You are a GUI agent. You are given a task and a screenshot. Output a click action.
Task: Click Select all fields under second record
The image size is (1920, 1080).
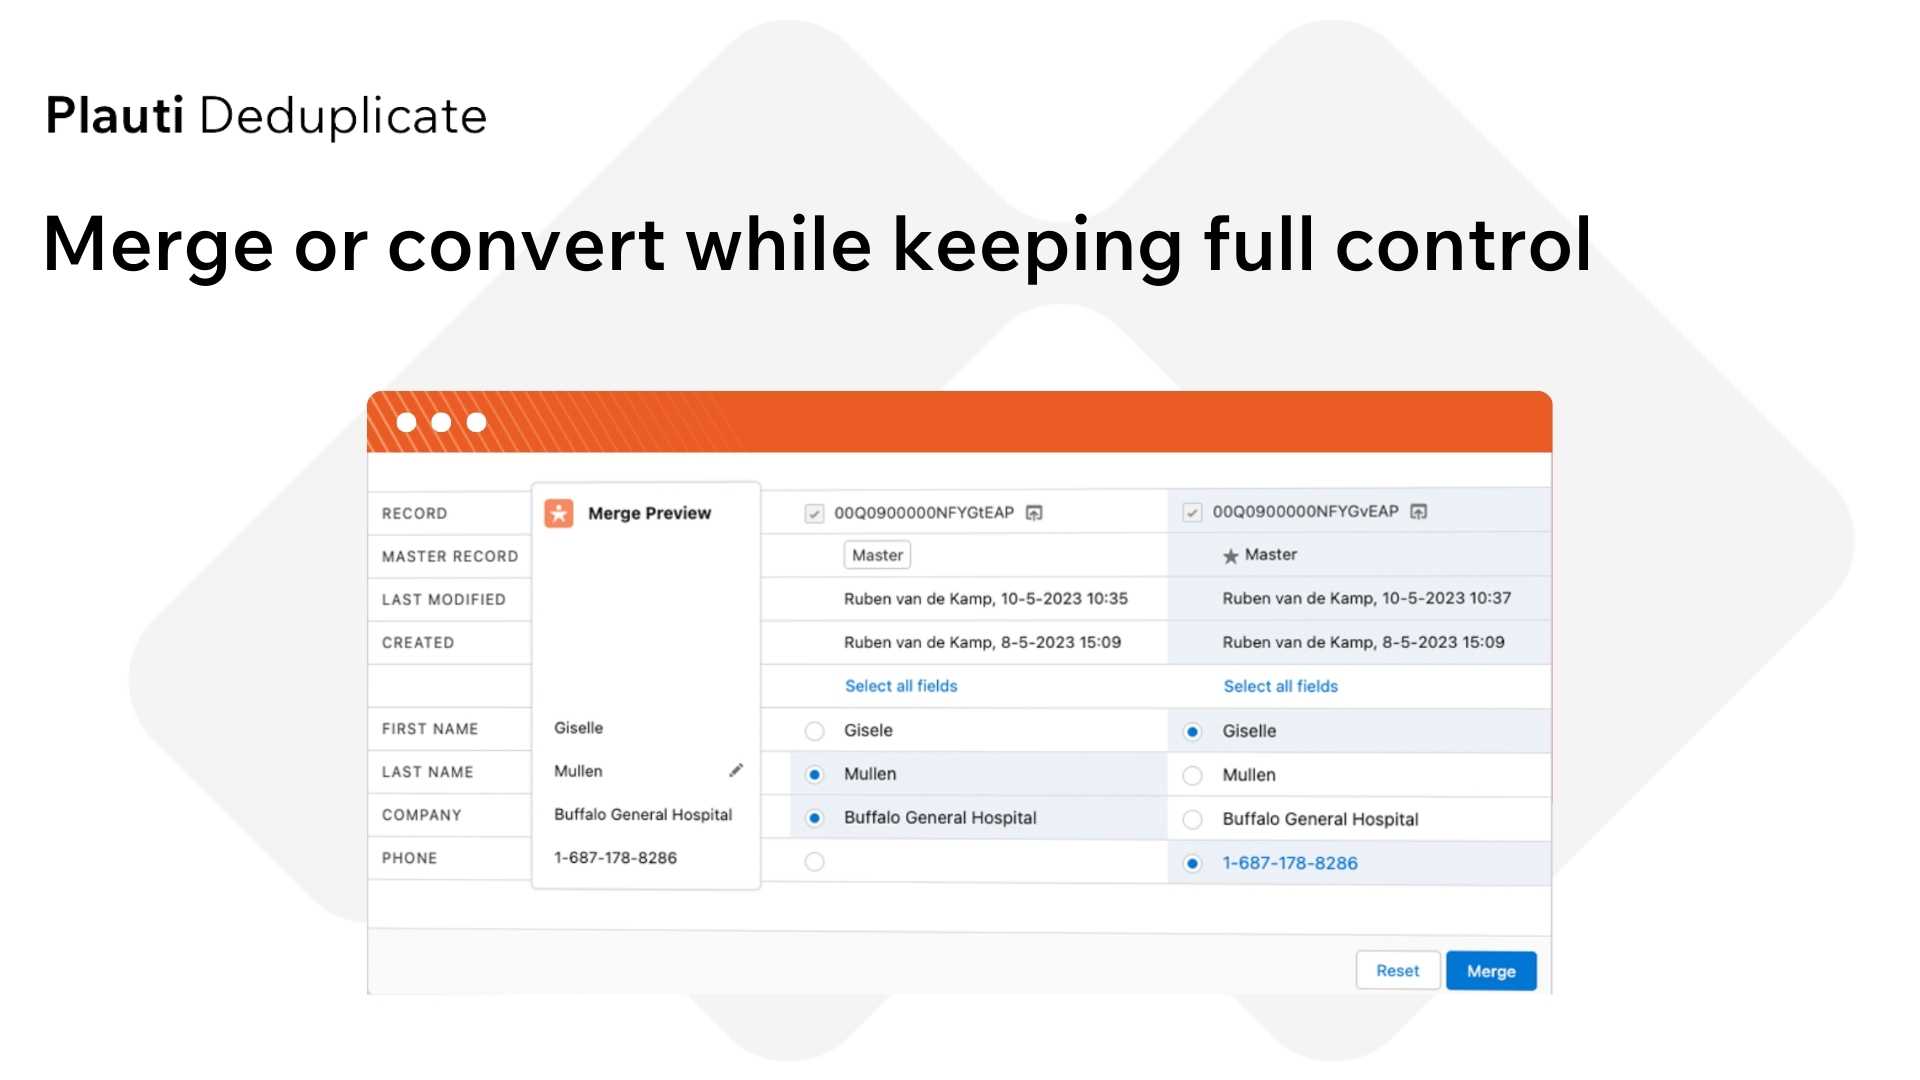point(1280,686)
